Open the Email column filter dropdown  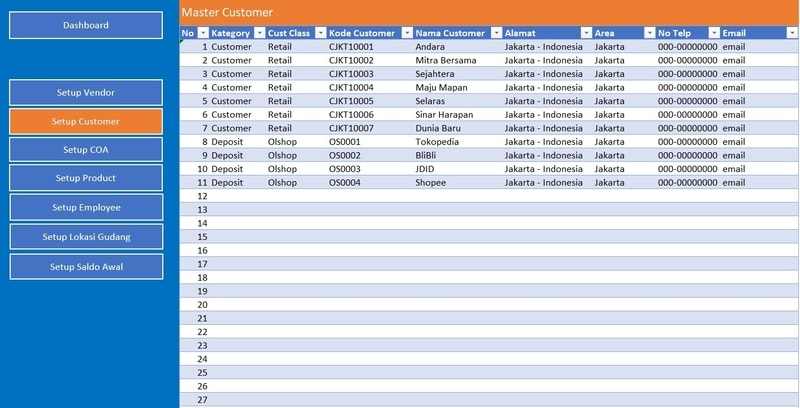click(x=791, y=33)
